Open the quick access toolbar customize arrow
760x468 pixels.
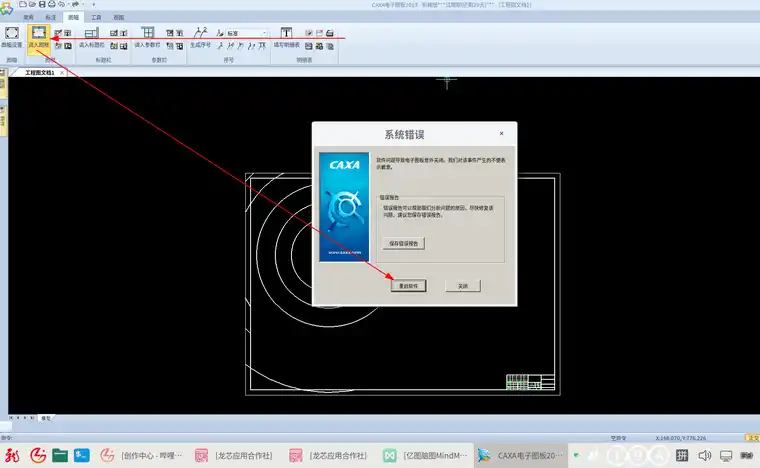pos(94,4)
